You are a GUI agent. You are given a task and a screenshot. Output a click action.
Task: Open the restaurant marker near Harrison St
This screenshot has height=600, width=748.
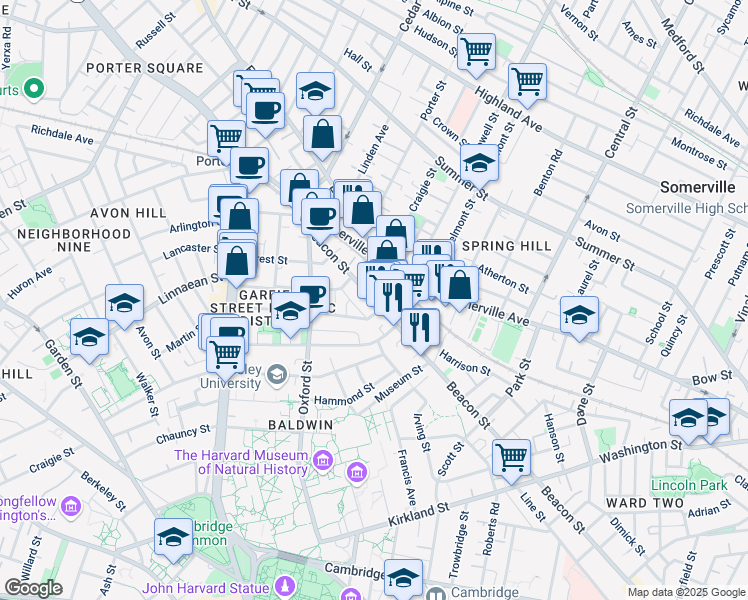click(420, 329)
